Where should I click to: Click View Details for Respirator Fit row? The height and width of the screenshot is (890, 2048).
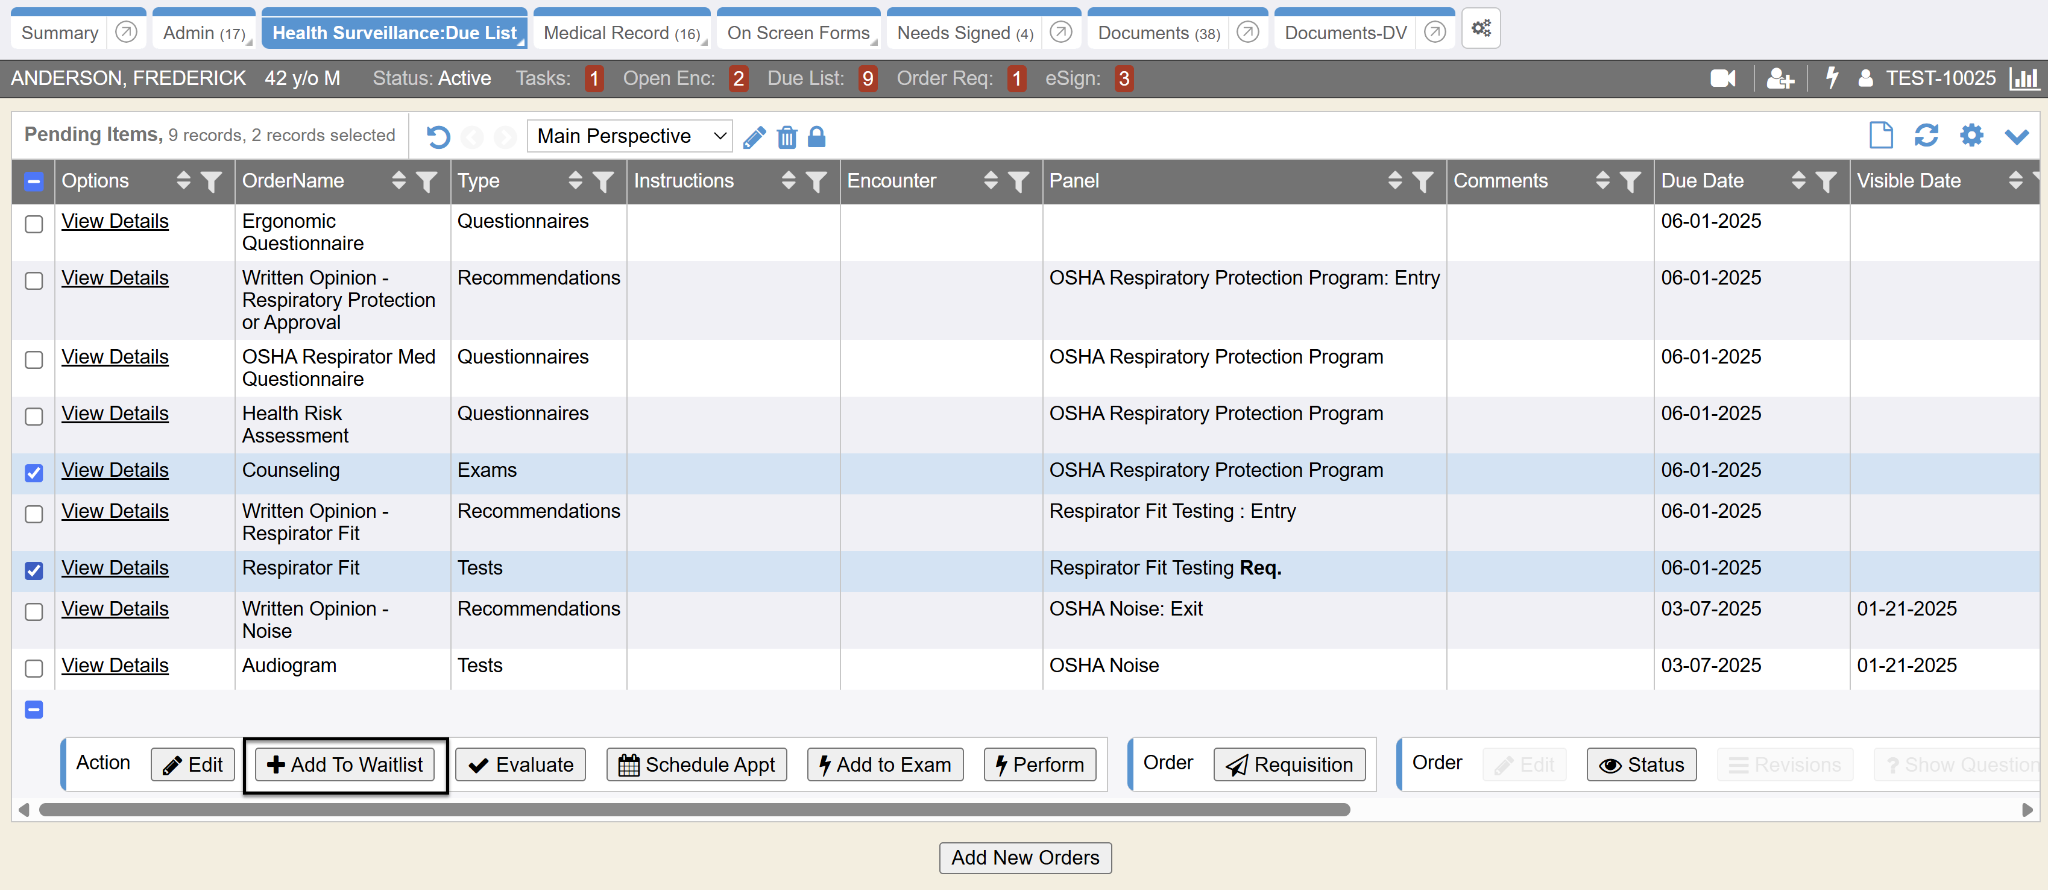coord(115,568)
